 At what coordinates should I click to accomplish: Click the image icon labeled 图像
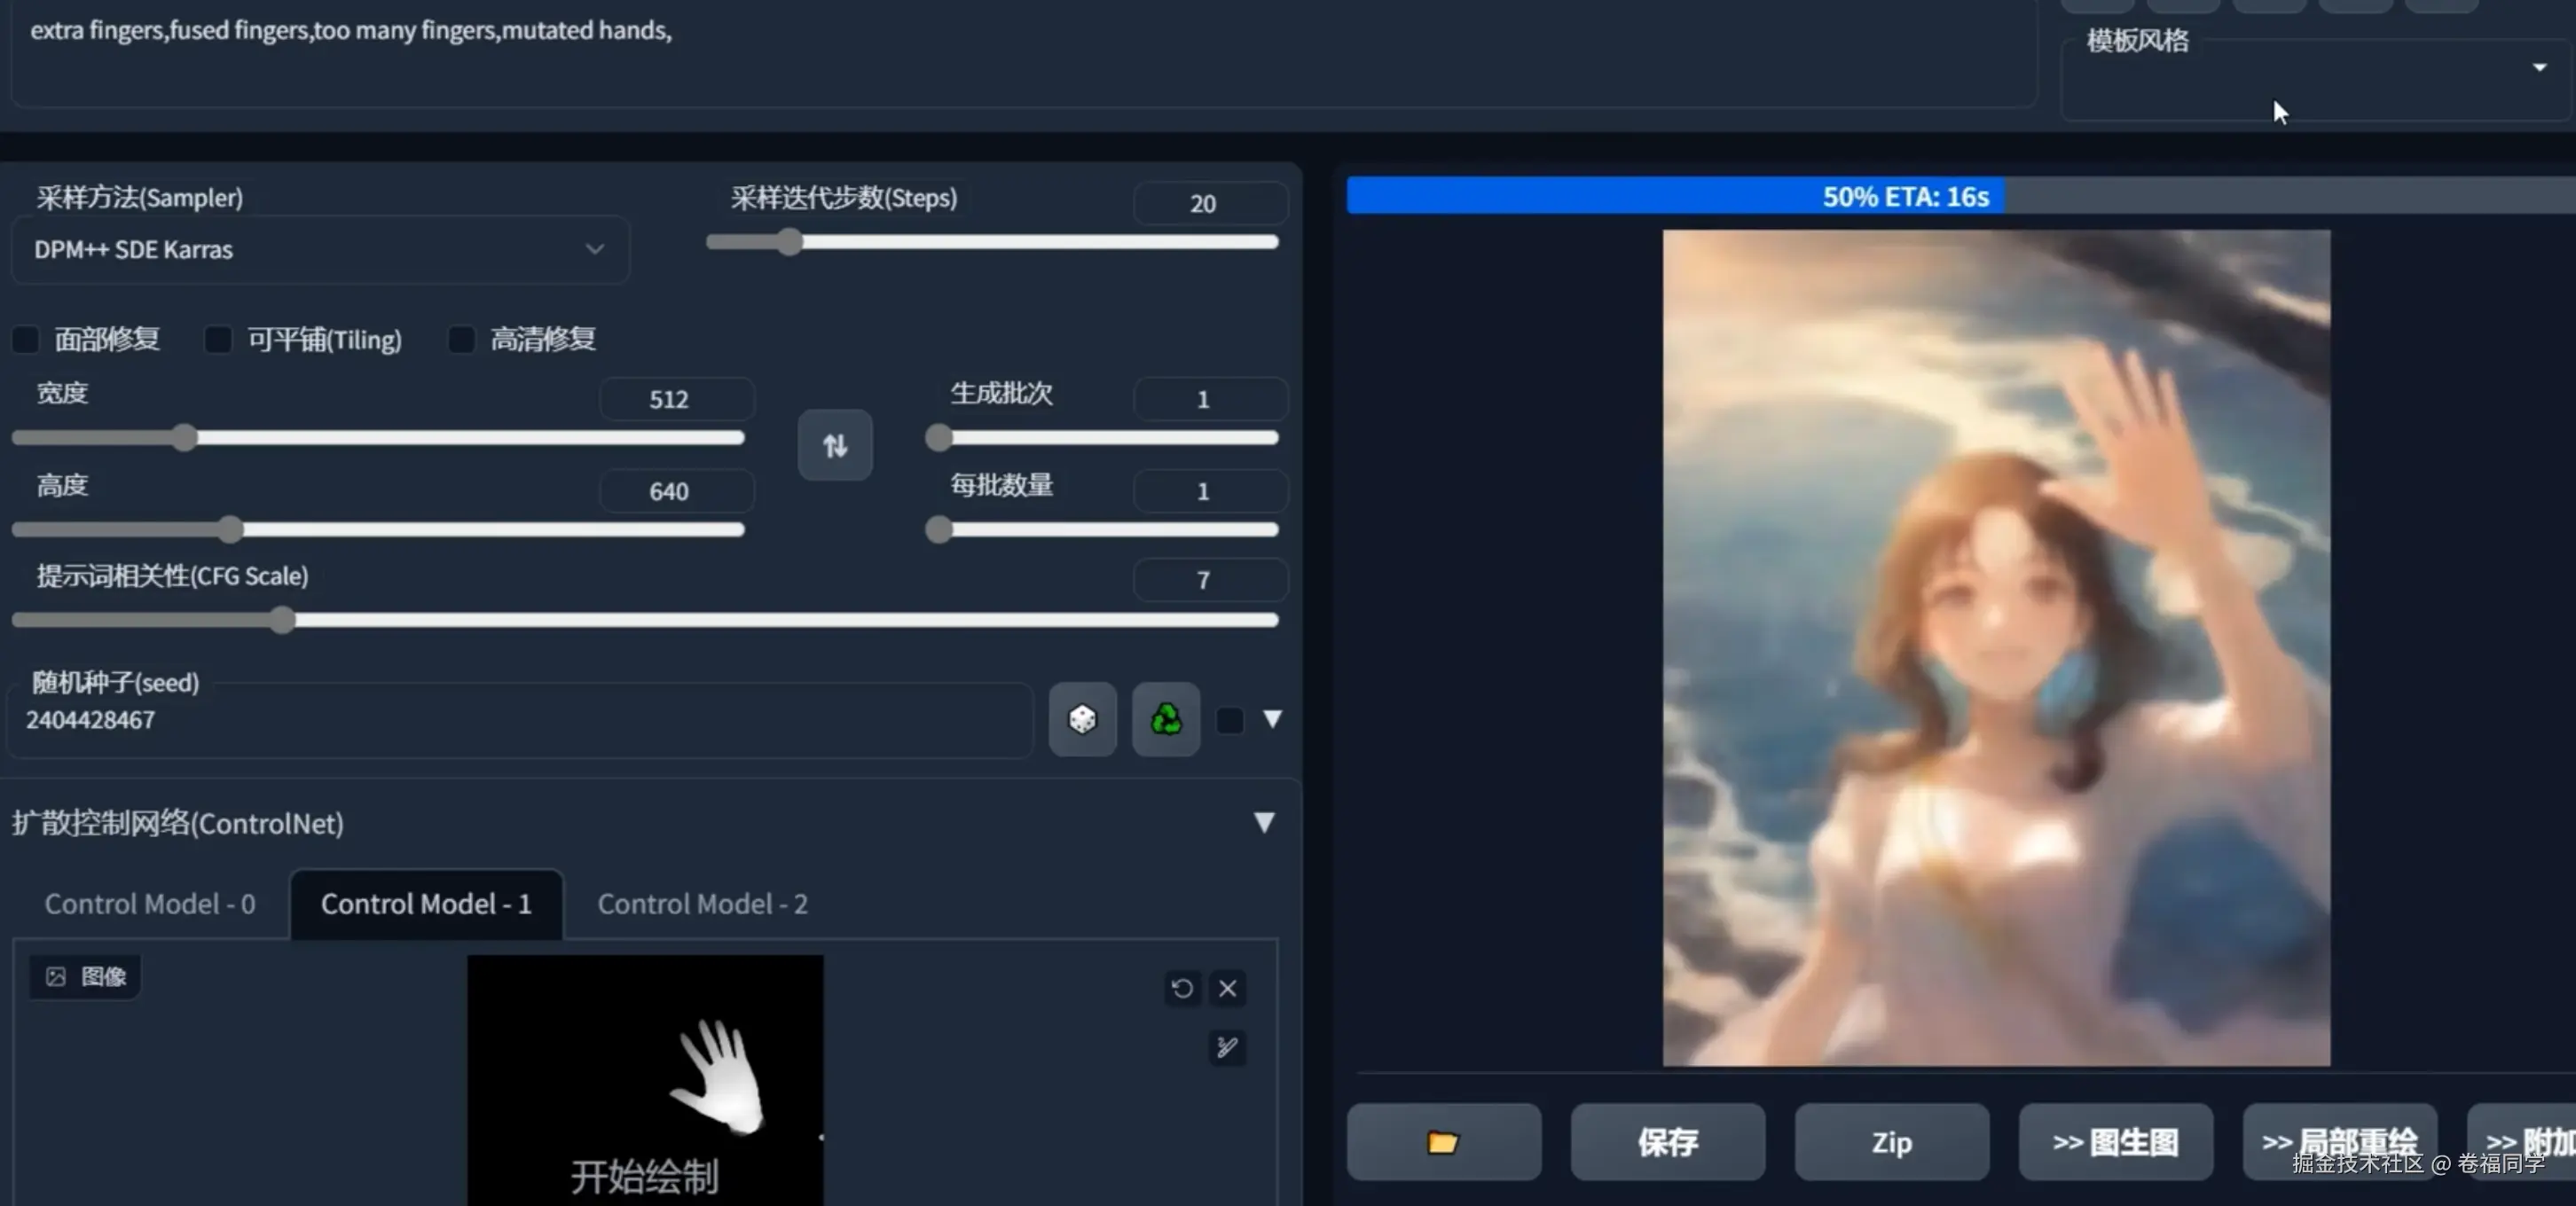pyautogui.click(x=85, y=976)
